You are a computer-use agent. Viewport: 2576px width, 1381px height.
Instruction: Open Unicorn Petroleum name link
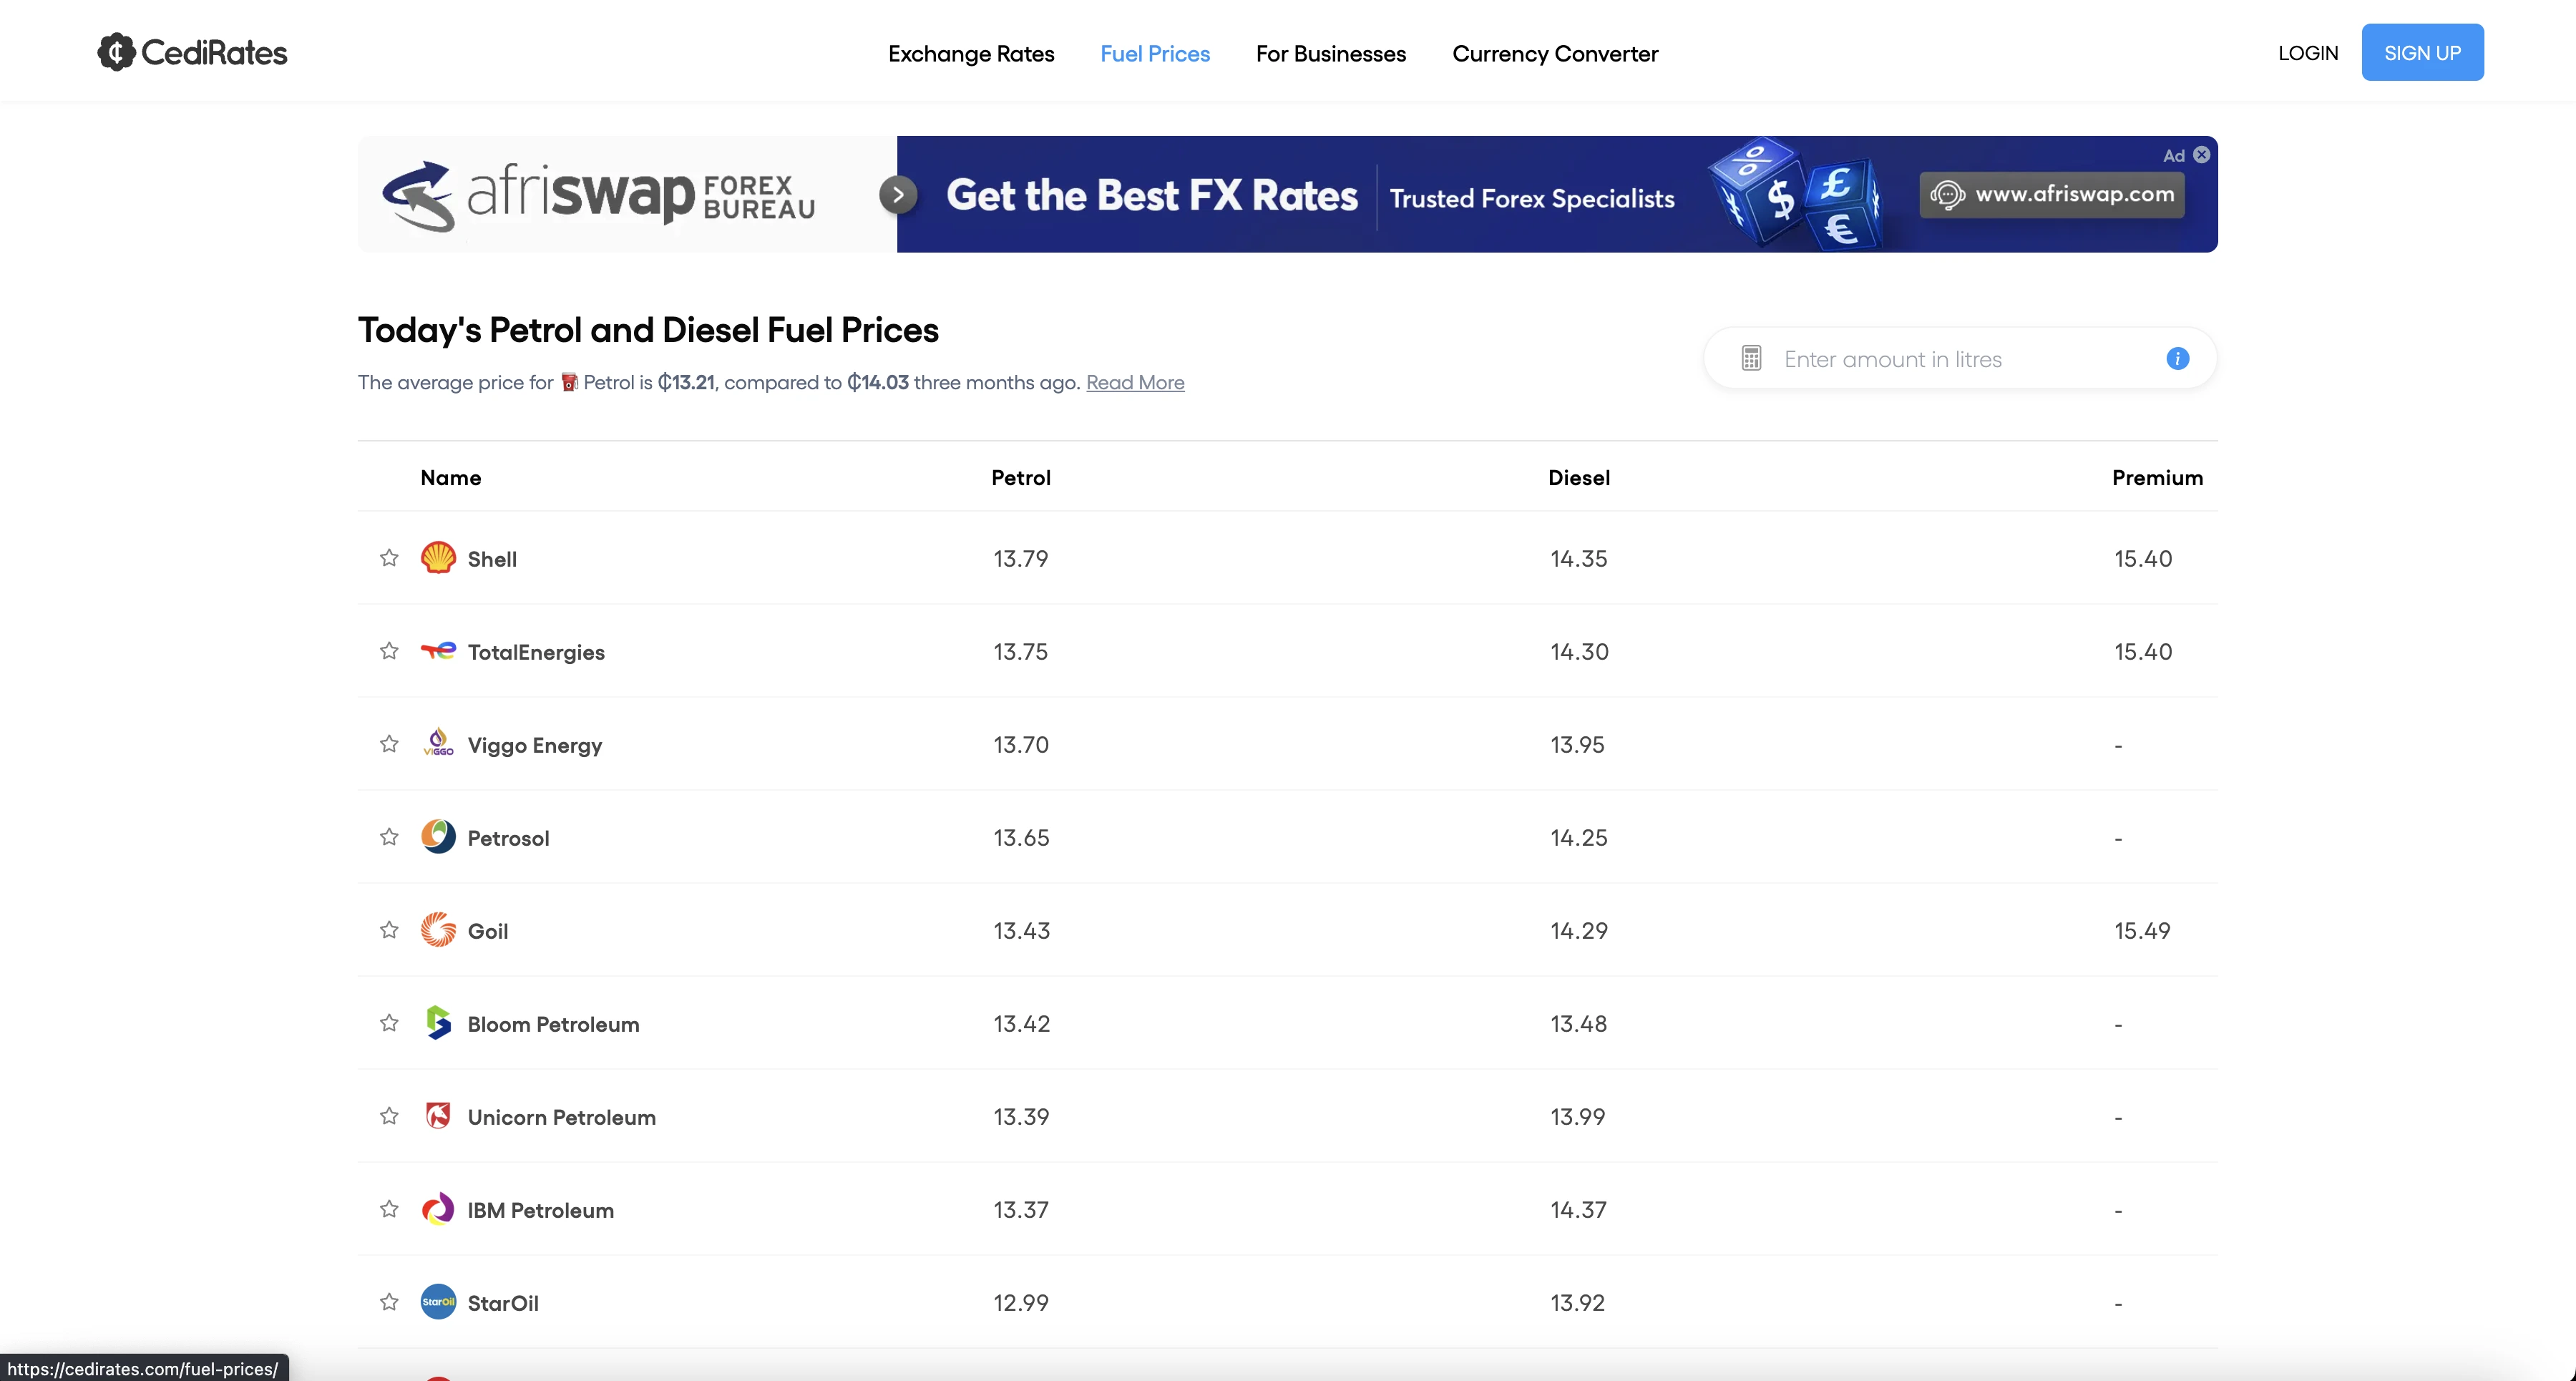[561, 1117]
